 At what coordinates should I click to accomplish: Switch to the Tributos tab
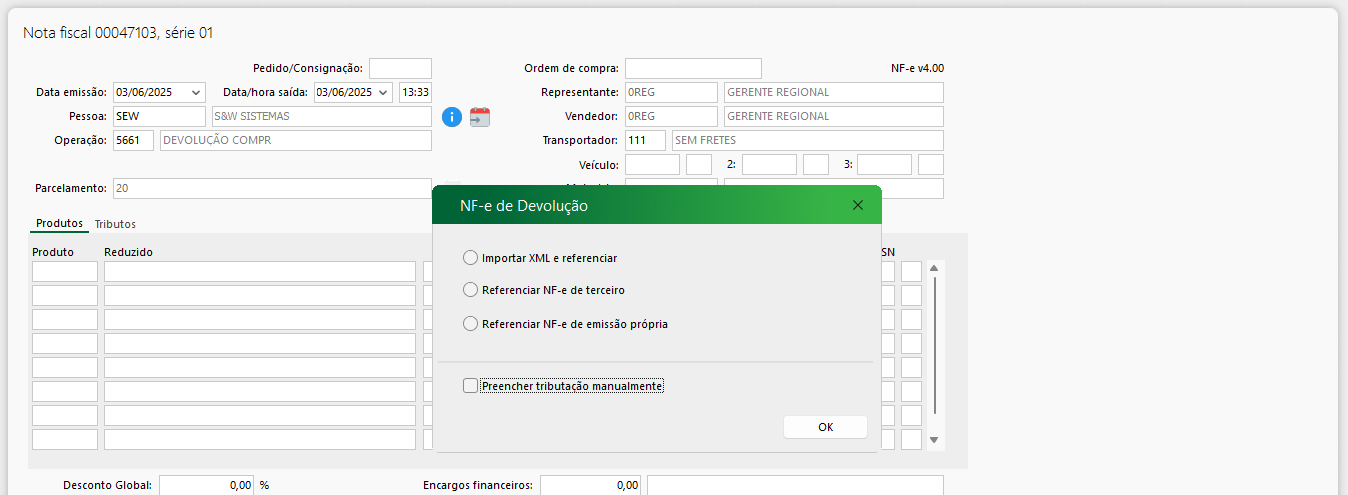pyautogui.click(x=115, y=224)
